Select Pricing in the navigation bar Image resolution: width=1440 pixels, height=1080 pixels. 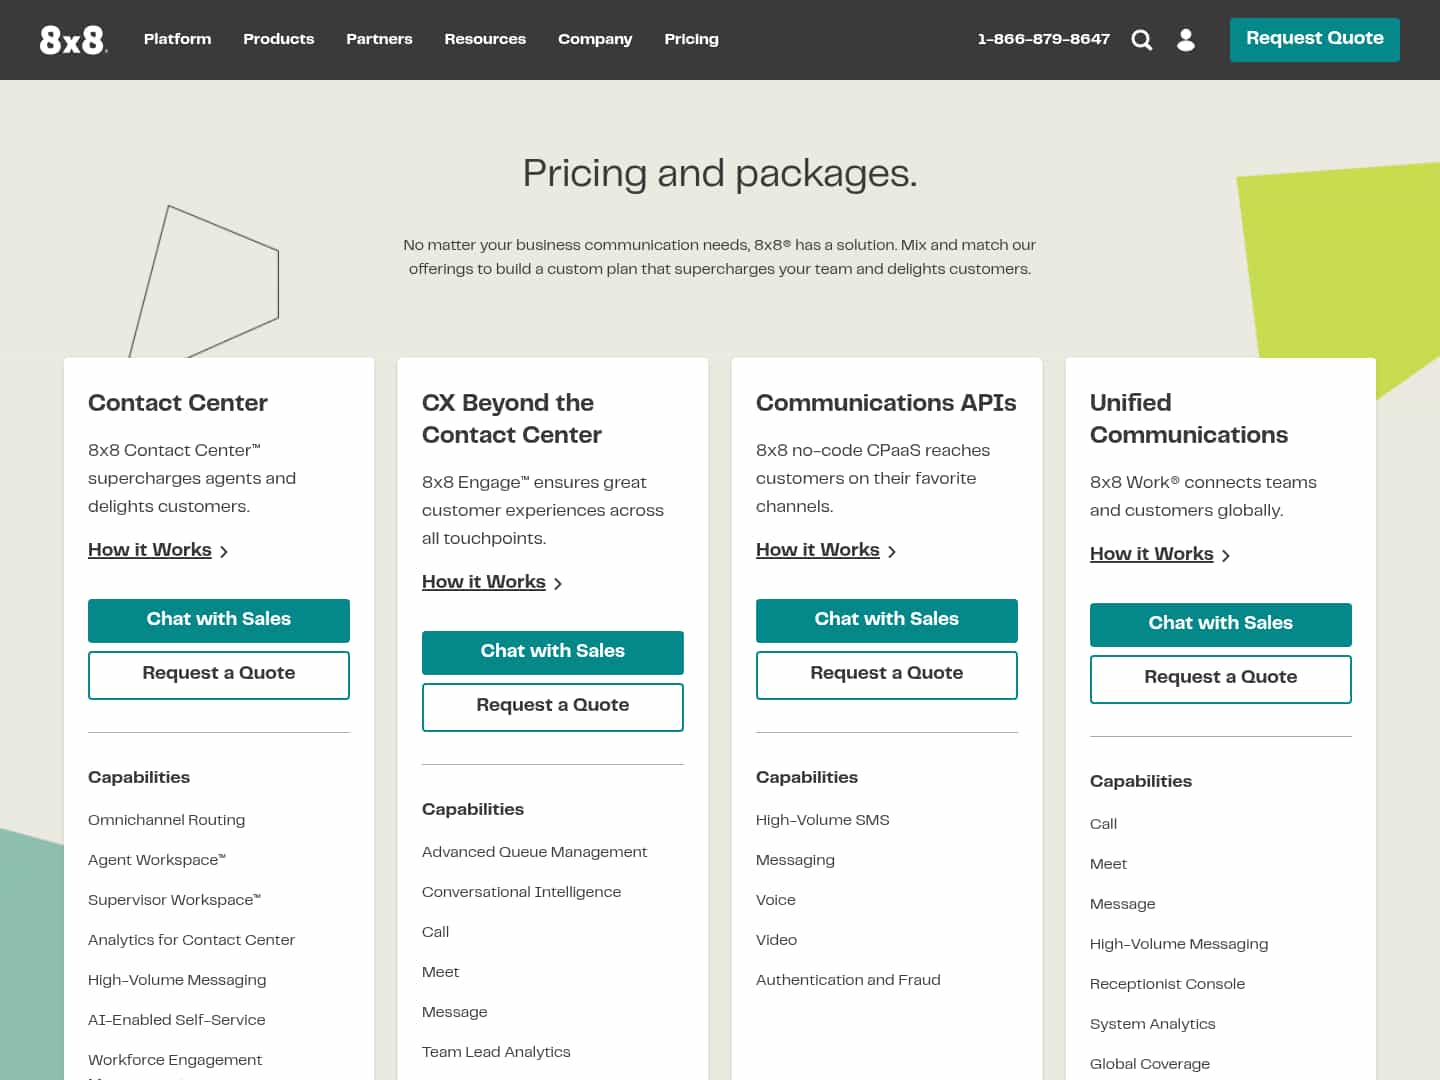tap(691, 39)
